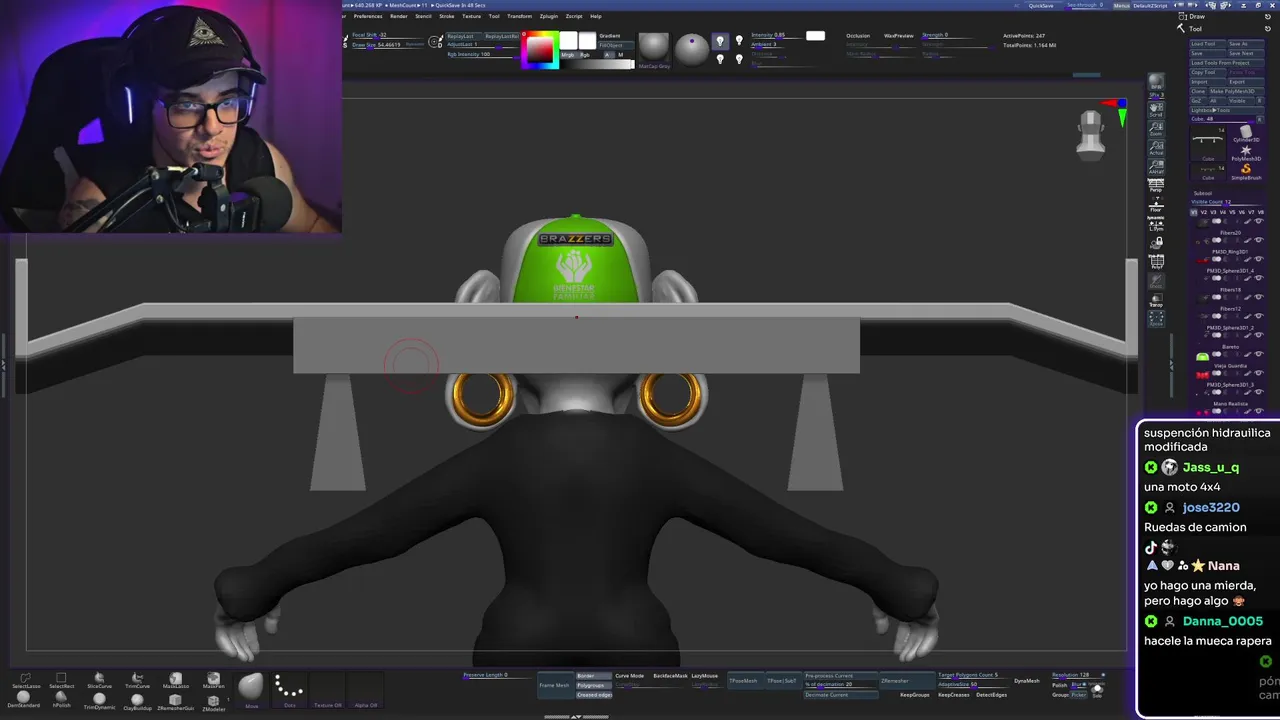The height and width of the screenshot is (720, 1280).
Task: Open the Move brush thumbnail
Action: coord(251,690)
